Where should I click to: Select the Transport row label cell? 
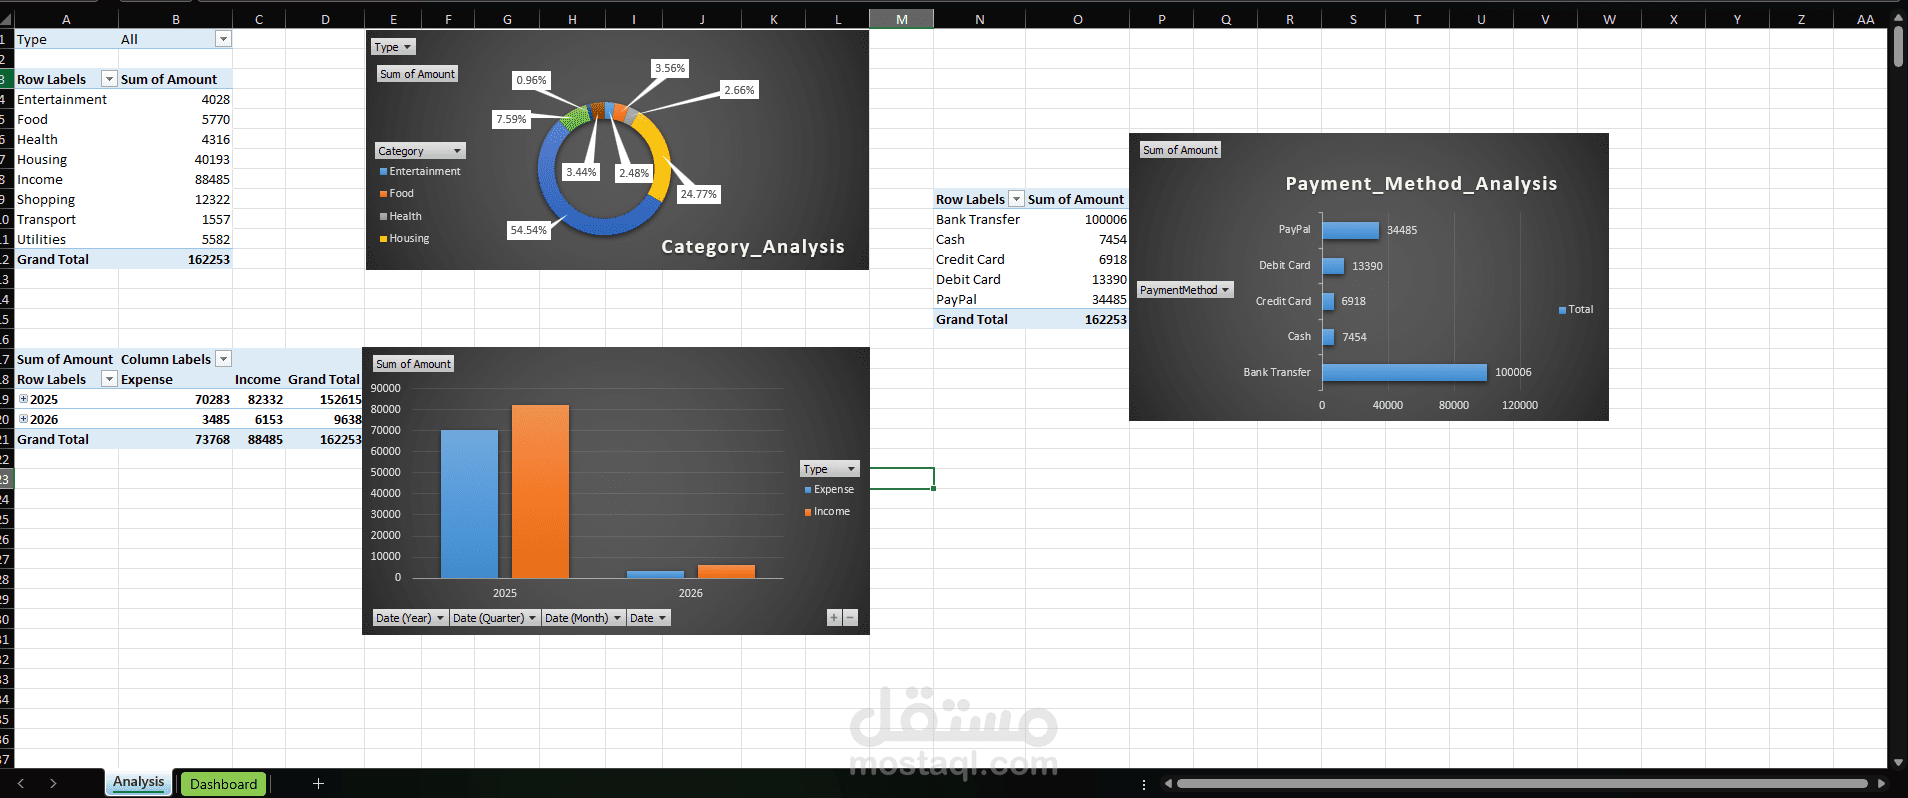click(66, 219)
